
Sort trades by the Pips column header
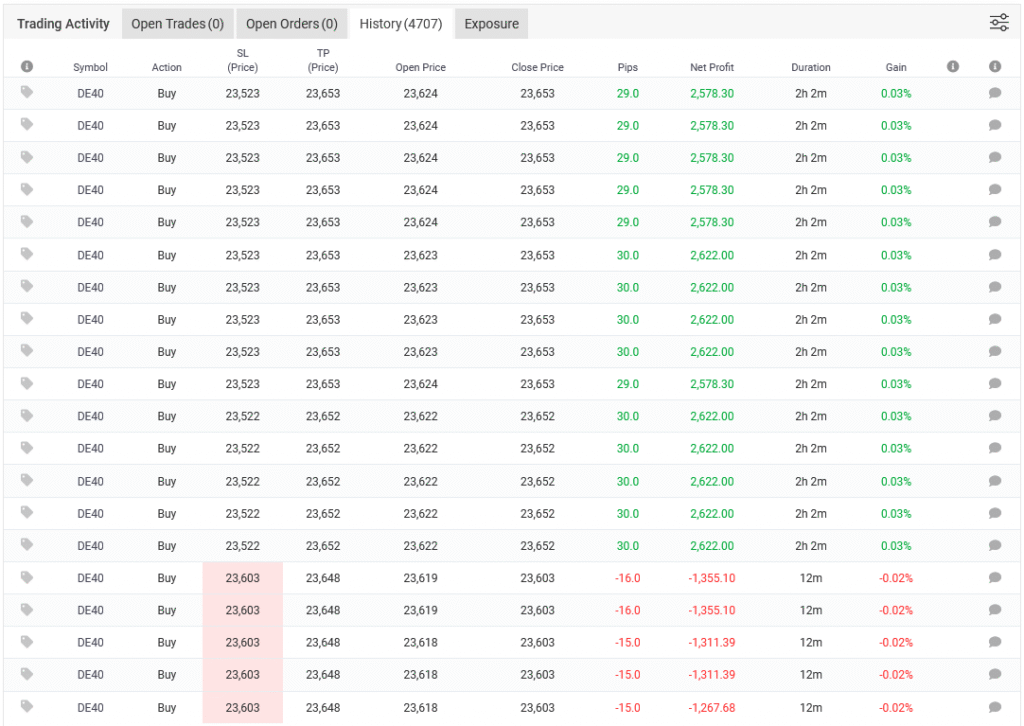[x=627, y=67]
